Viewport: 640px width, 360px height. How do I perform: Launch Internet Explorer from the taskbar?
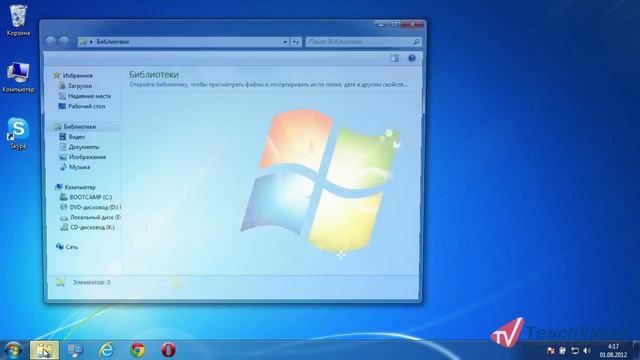click(107, 350)
